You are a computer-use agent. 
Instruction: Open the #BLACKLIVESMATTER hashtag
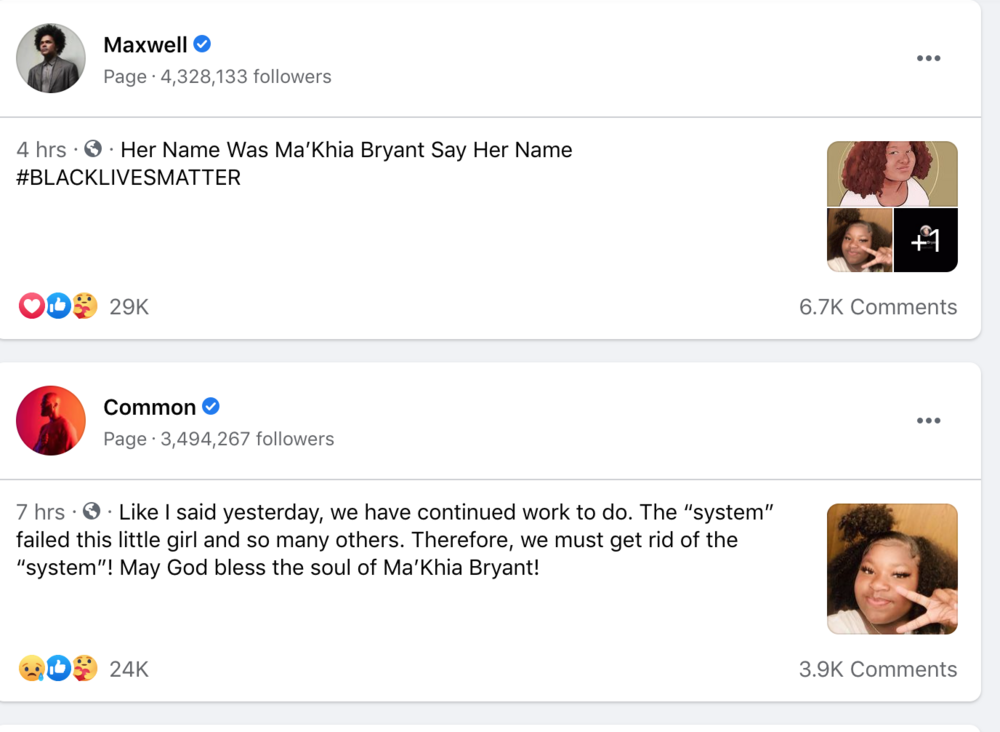pos(128,178)
